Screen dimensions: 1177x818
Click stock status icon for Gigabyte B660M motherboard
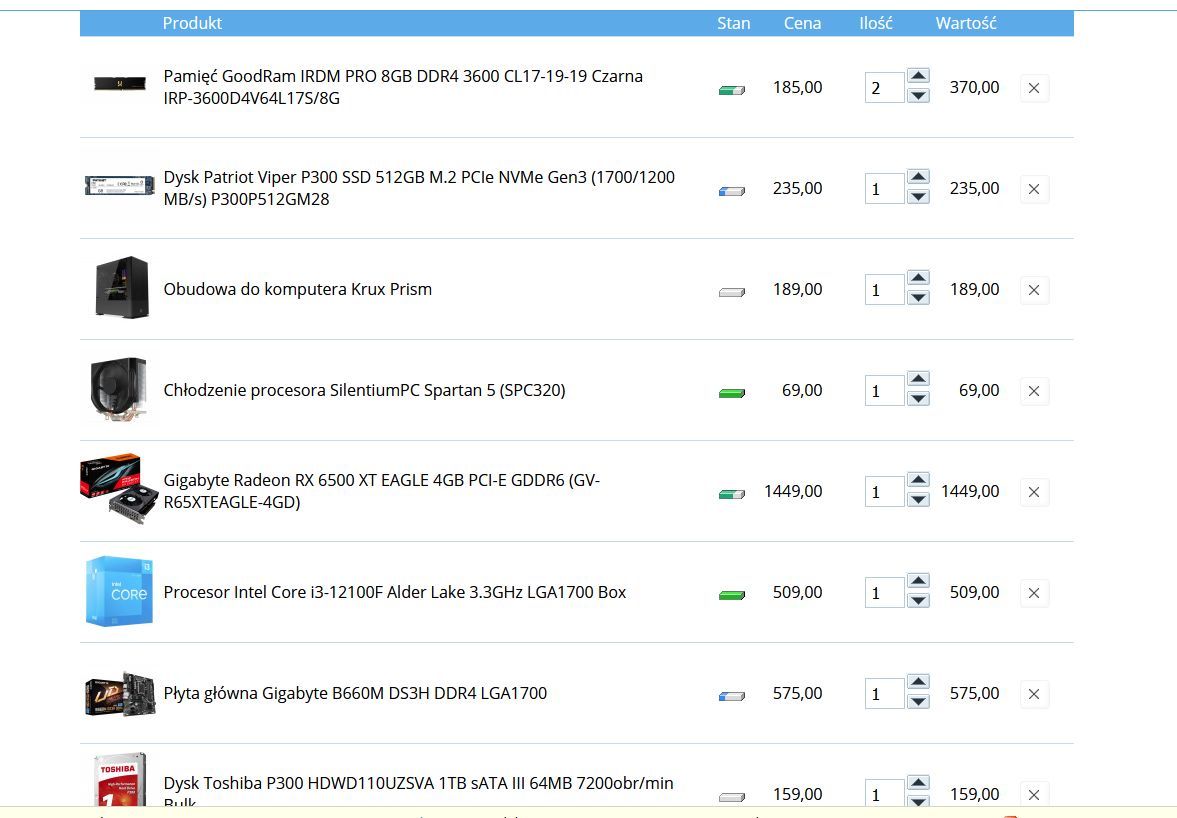pyautogui.click(x=731, y=696)
